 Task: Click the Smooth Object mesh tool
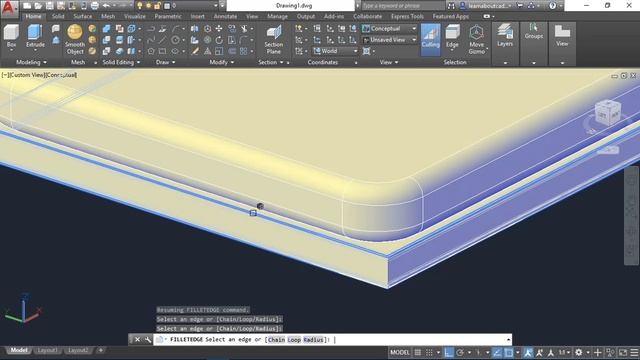[x=75, y=40]
